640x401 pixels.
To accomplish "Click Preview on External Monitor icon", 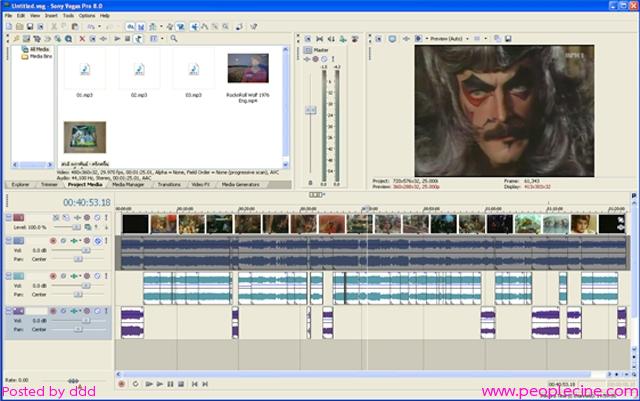I will click(x=392, y=39).
